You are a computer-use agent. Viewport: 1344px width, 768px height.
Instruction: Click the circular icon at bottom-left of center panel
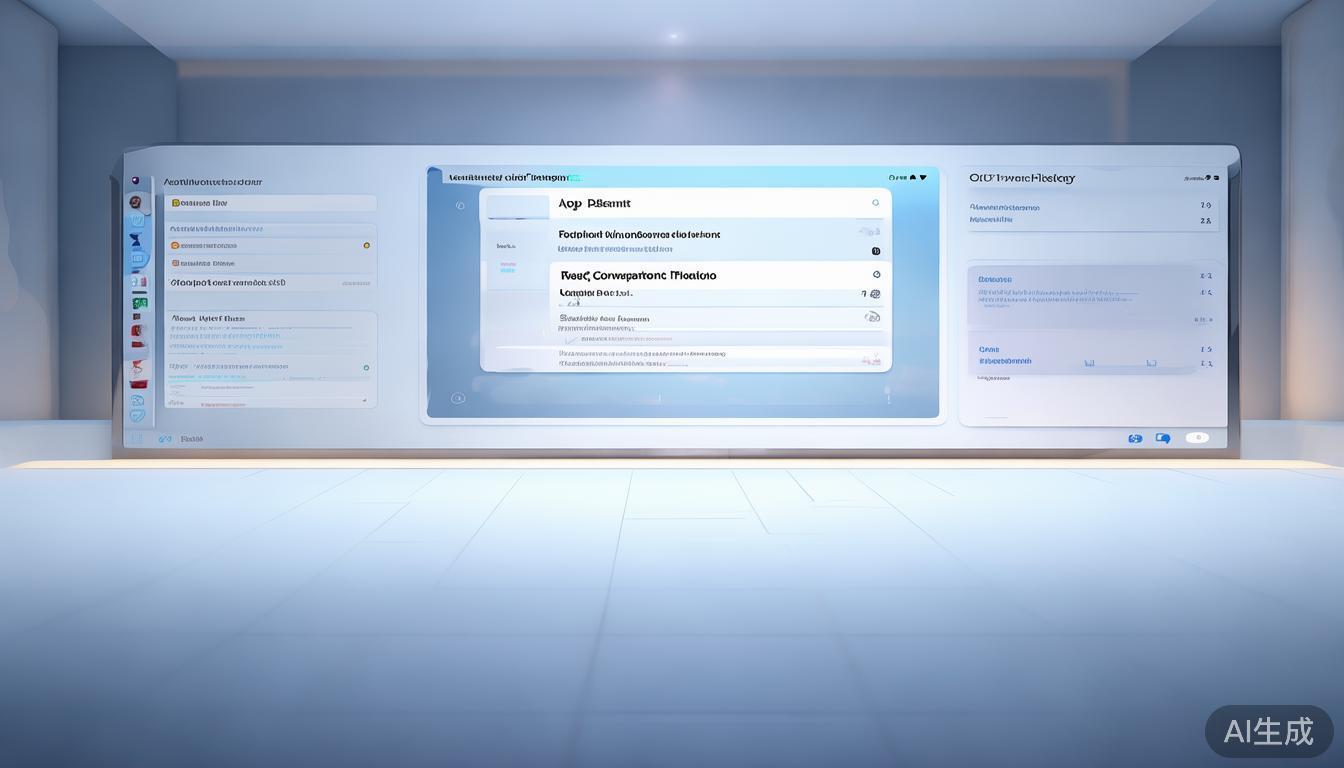(x=458, y=398)
